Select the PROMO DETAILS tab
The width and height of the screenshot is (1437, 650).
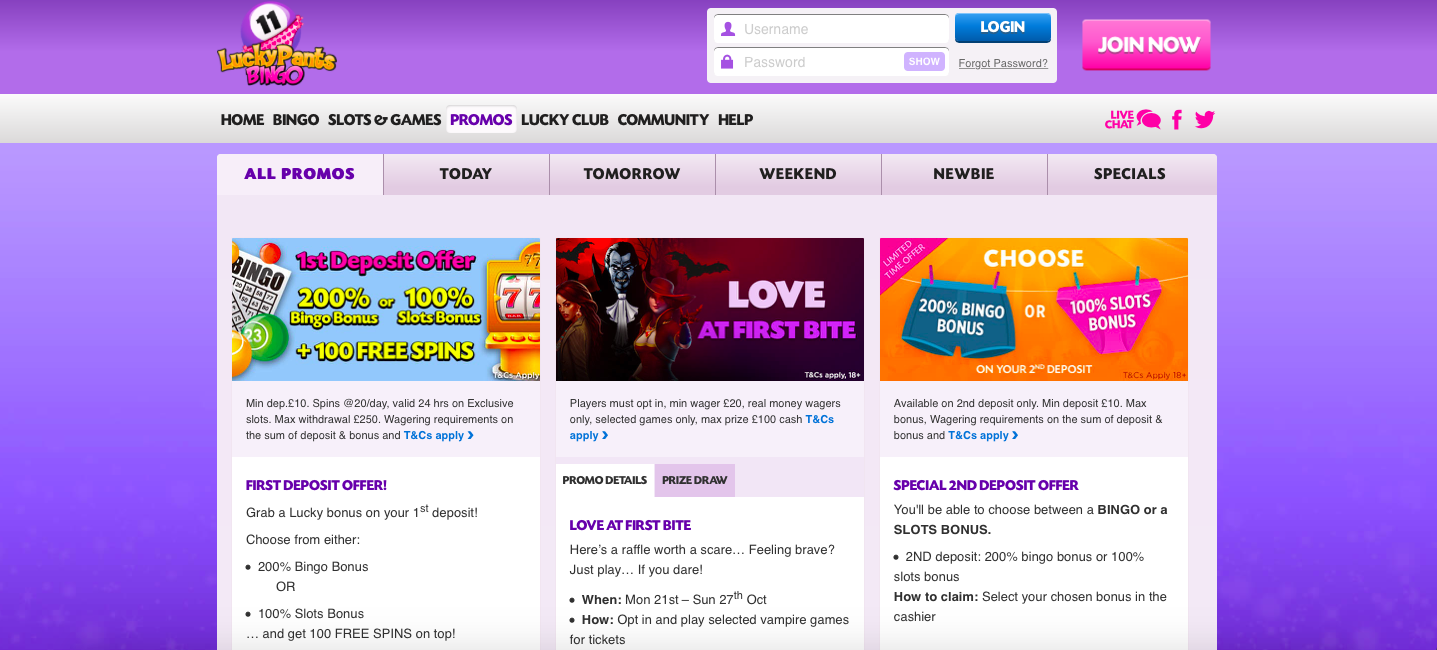pos(605,480)
